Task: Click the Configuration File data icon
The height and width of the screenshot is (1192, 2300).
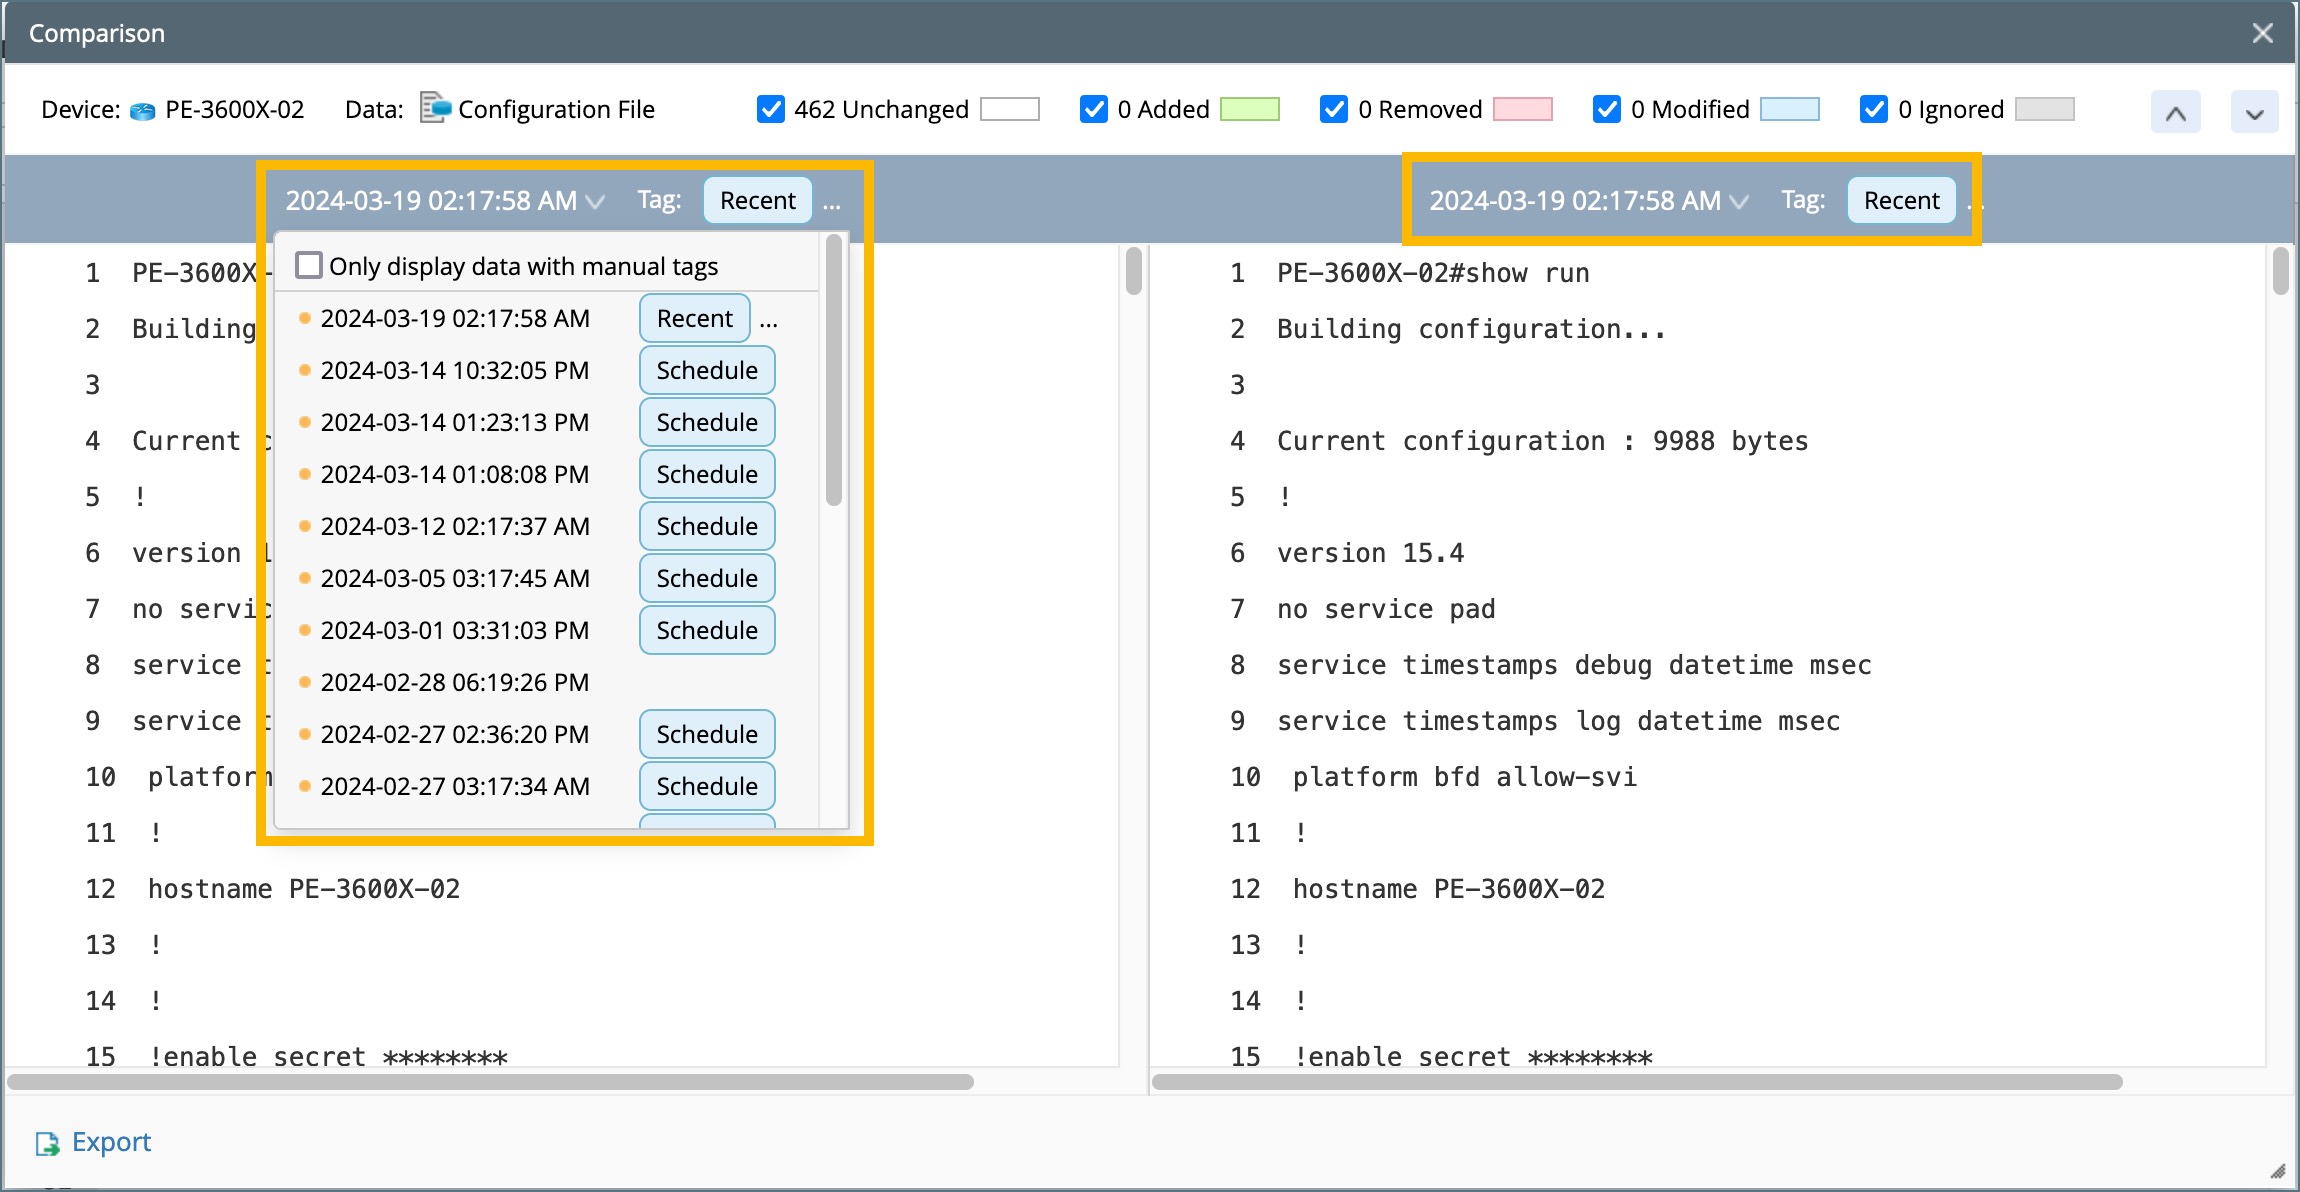Action: point(435,108)
